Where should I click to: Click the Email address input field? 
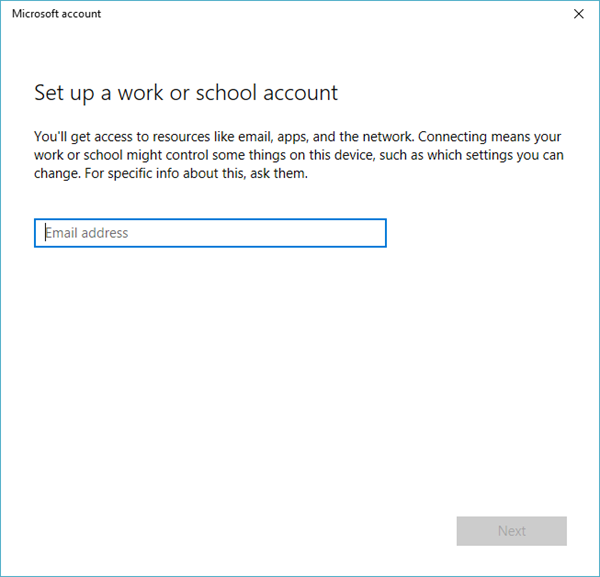210,233
